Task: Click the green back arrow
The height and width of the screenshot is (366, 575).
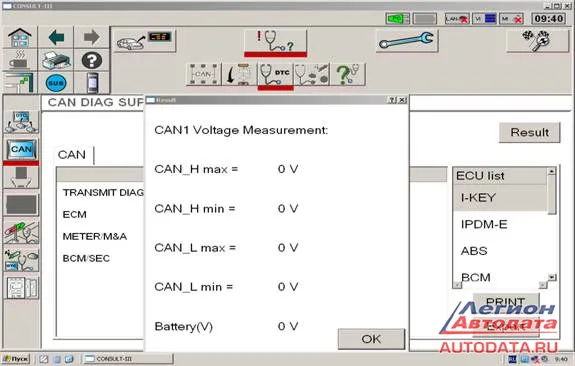Action: [56, 37]
